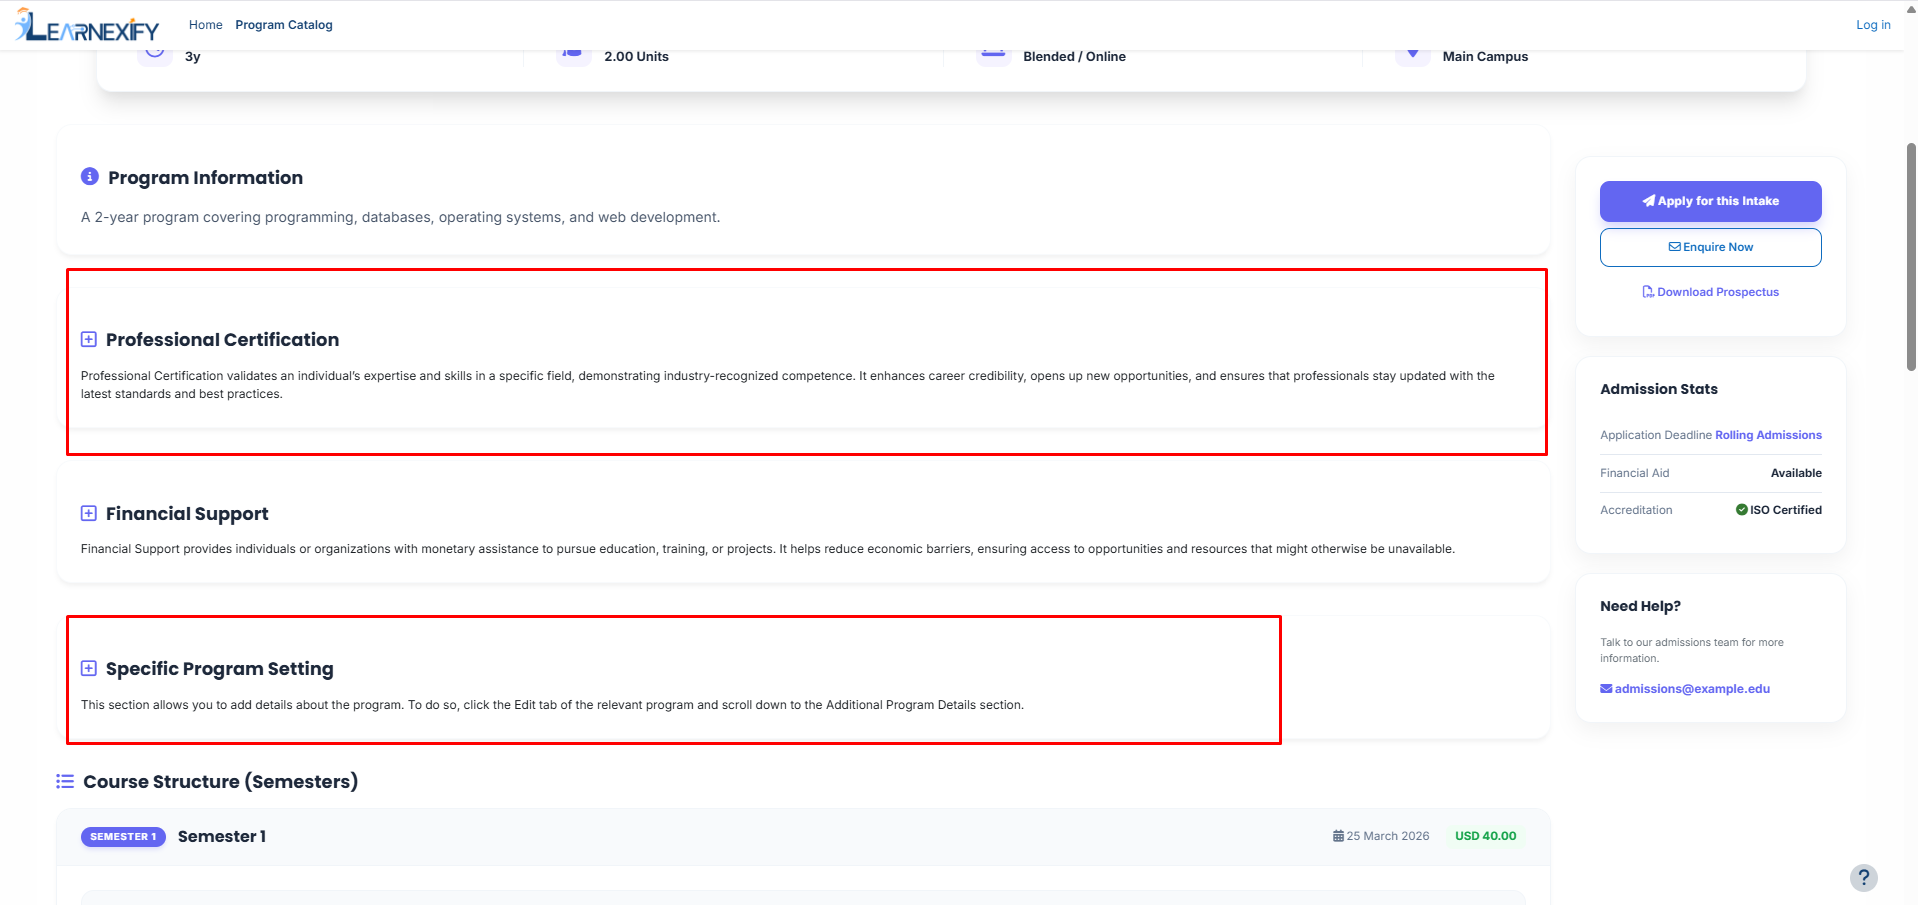Click the 25 March 2026 date text
This screenshot has height=905, width=1918.
1388,836
